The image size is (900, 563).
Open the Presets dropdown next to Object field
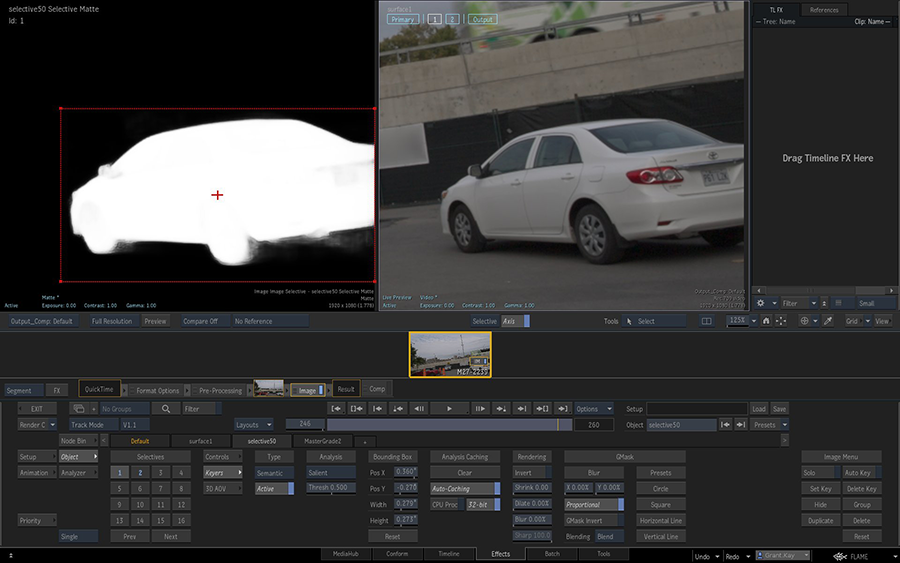[767, 425]
